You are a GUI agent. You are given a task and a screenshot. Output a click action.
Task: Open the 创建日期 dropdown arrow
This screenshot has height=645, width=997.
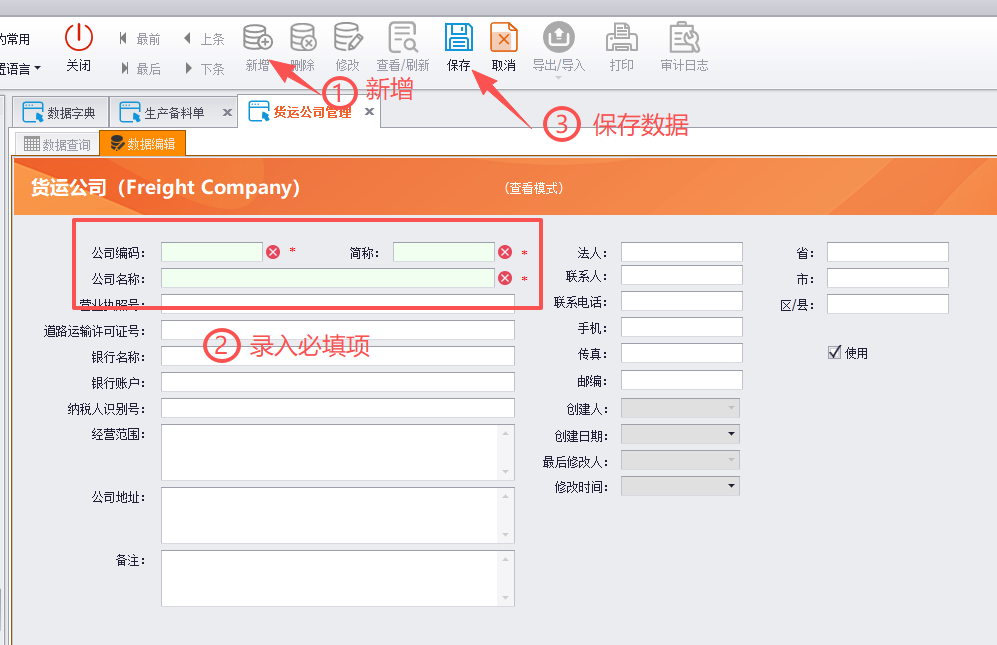[x=731, y=434]
